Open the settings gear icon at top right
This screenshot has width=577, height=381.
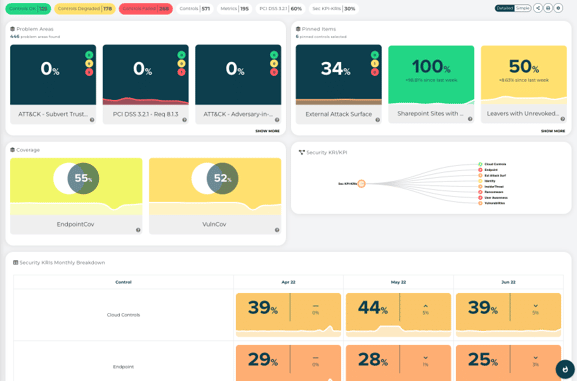[558, 8]
